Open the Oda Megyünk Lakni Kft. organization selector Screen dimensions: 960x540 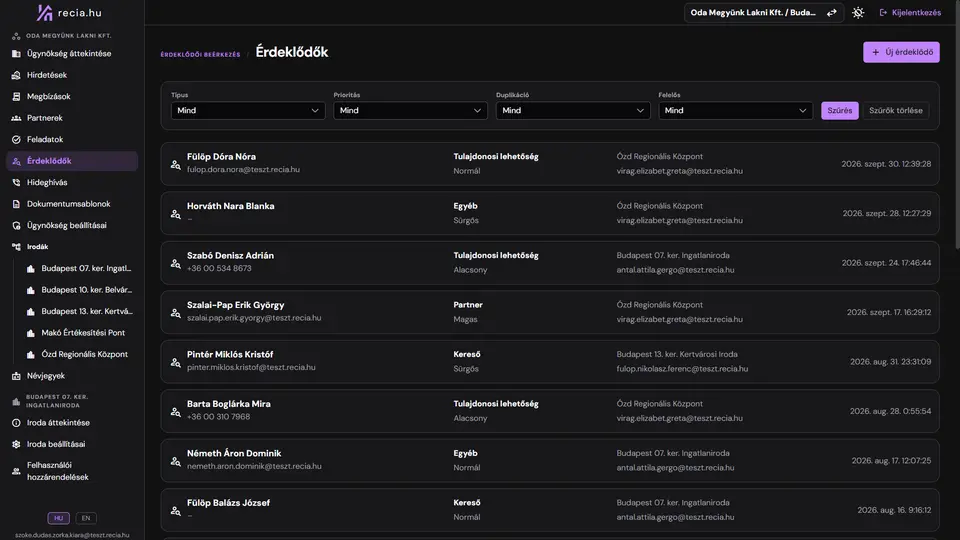[763, 13]
